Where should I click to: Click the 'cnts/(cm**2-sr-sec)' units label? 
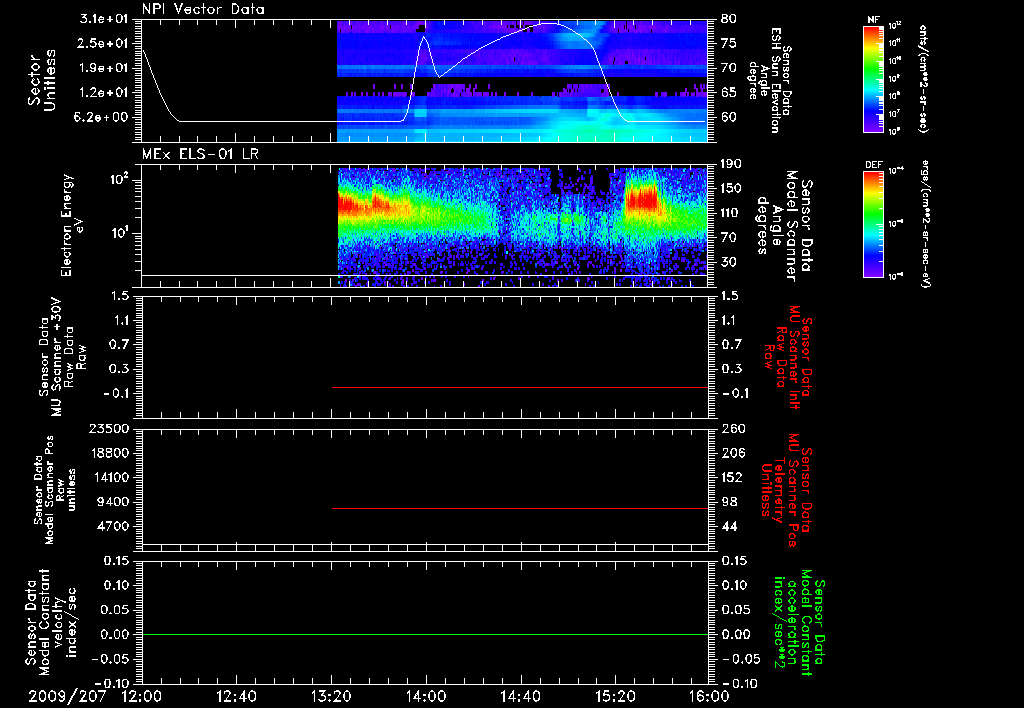(x=922, y=79)
